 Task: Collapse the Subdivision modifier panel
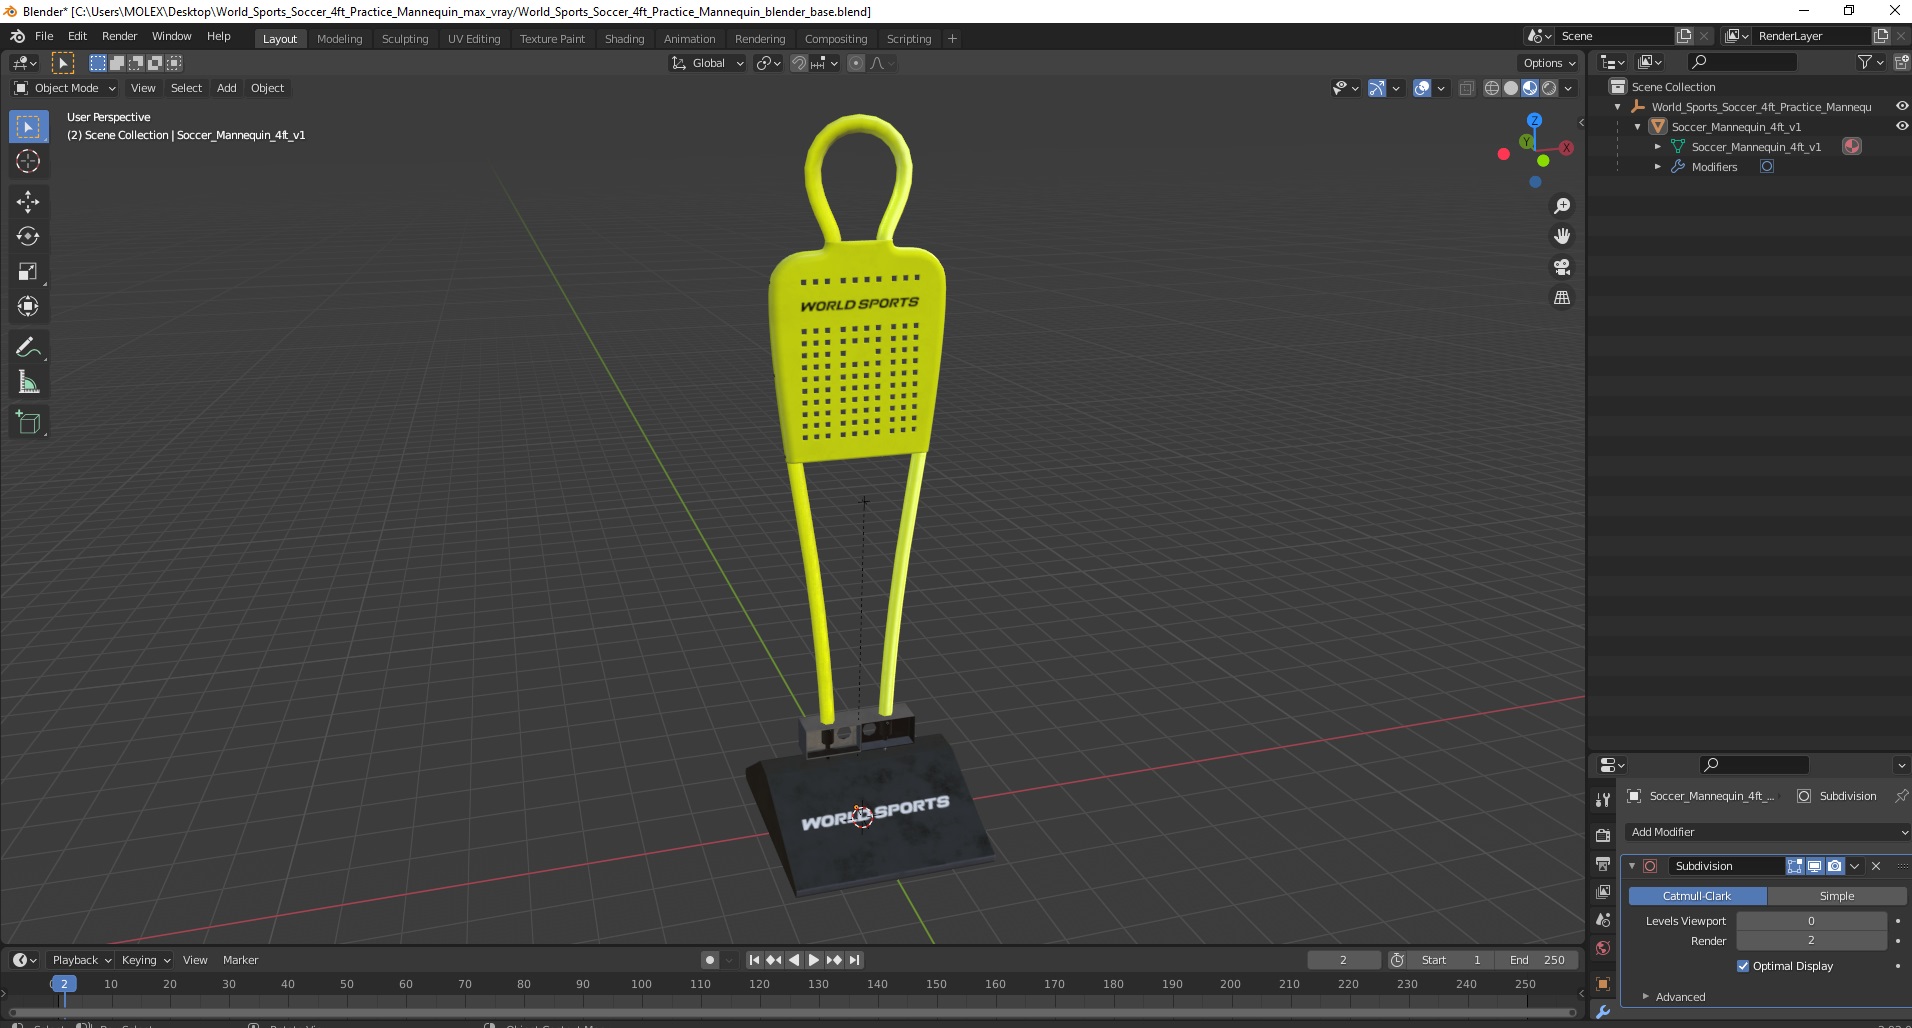[1632, 866]
